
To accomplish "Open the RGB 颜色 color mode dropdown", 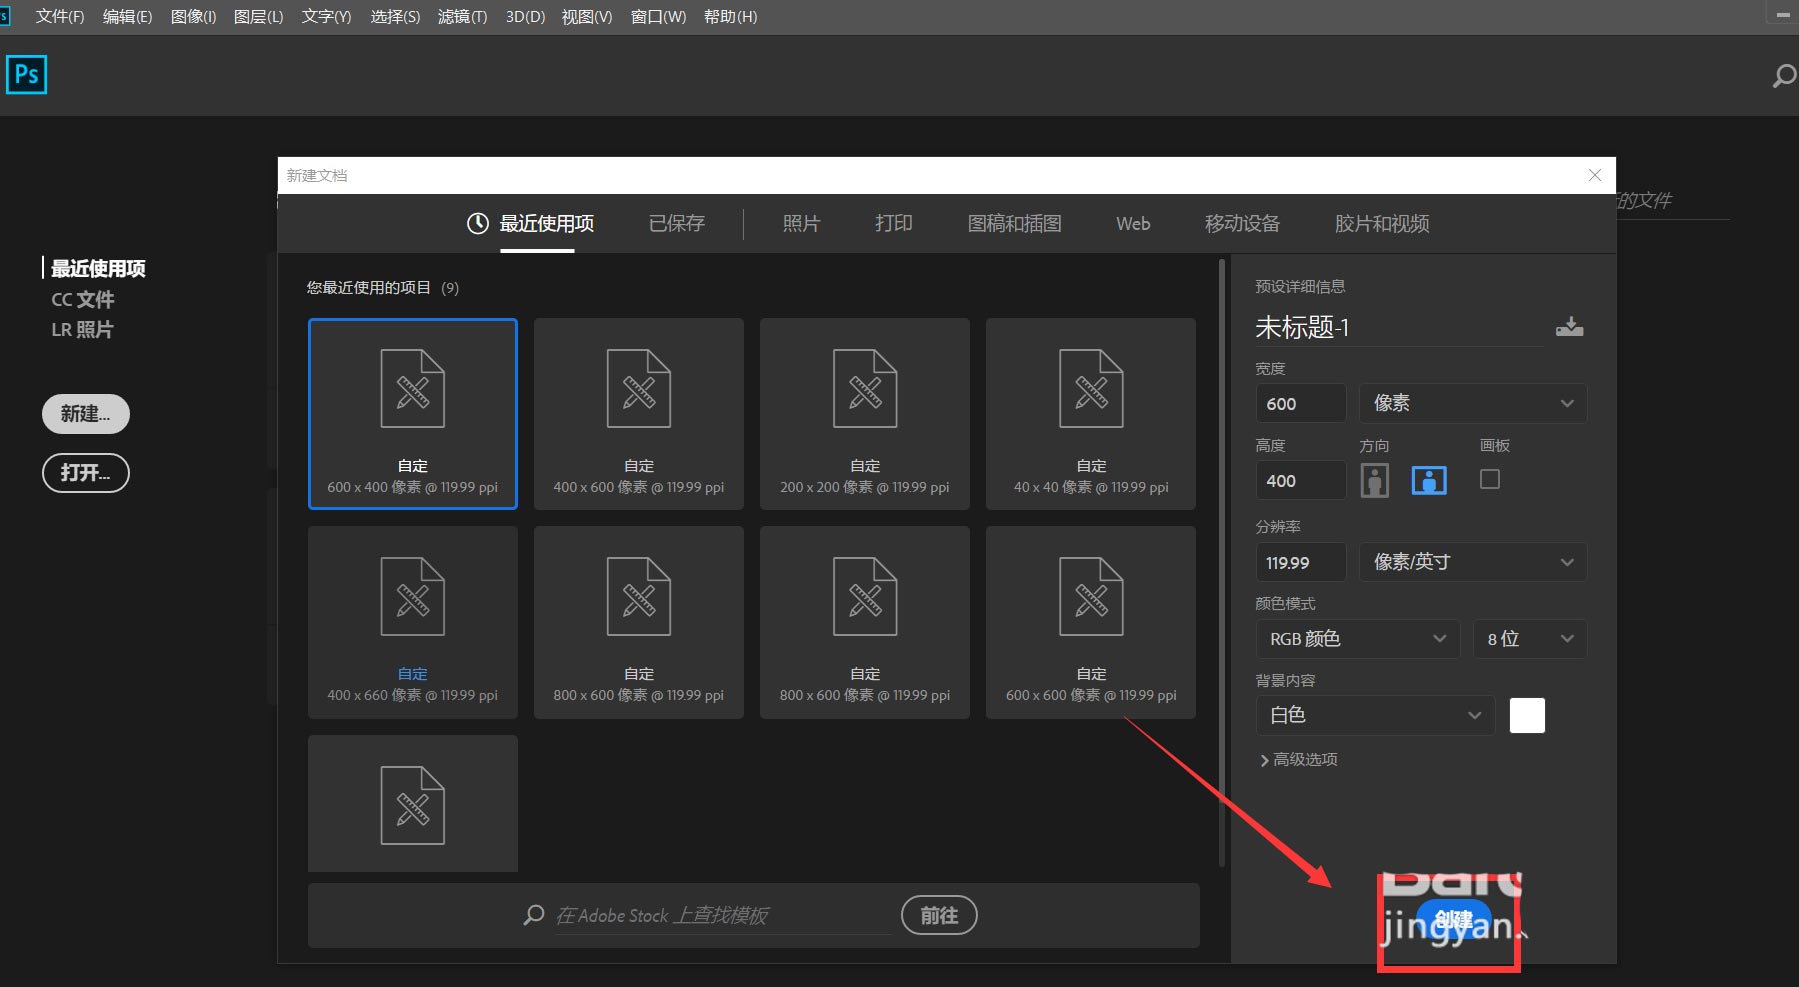I will [1358, 639].
